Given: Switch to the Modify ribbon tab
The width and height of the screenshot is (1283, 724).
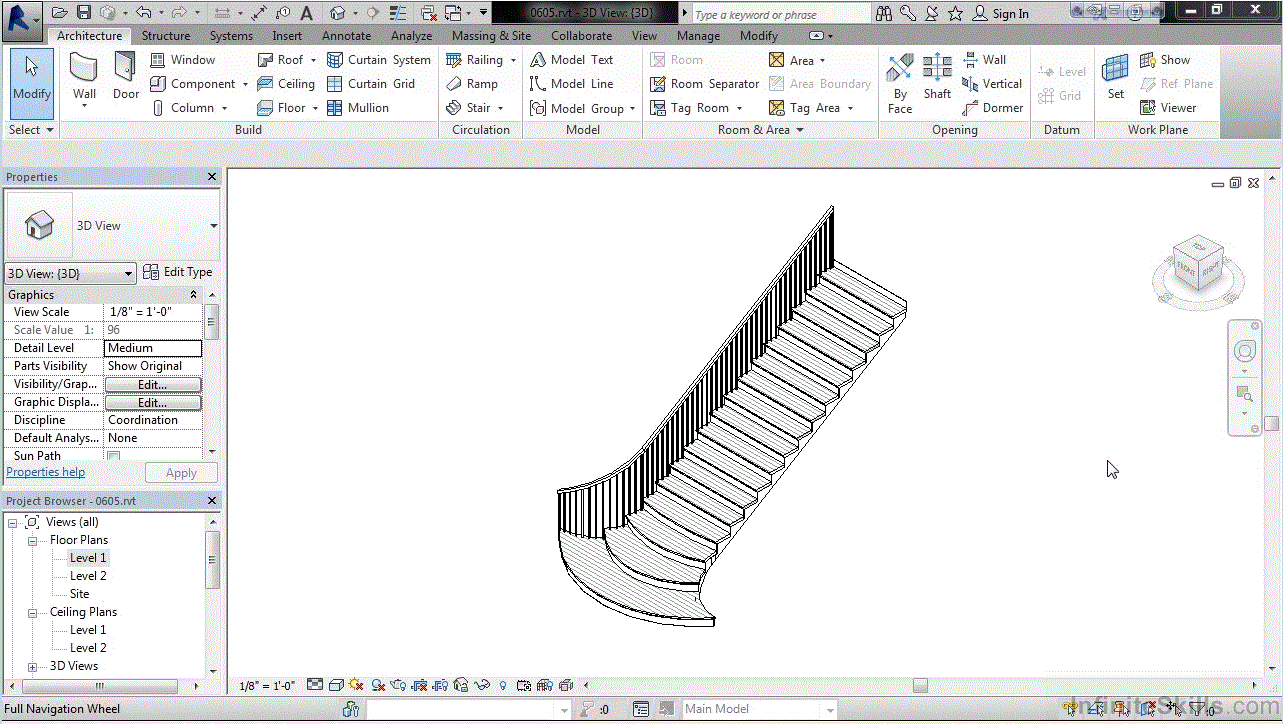Looking at the screenshot, I should [759, 35].
